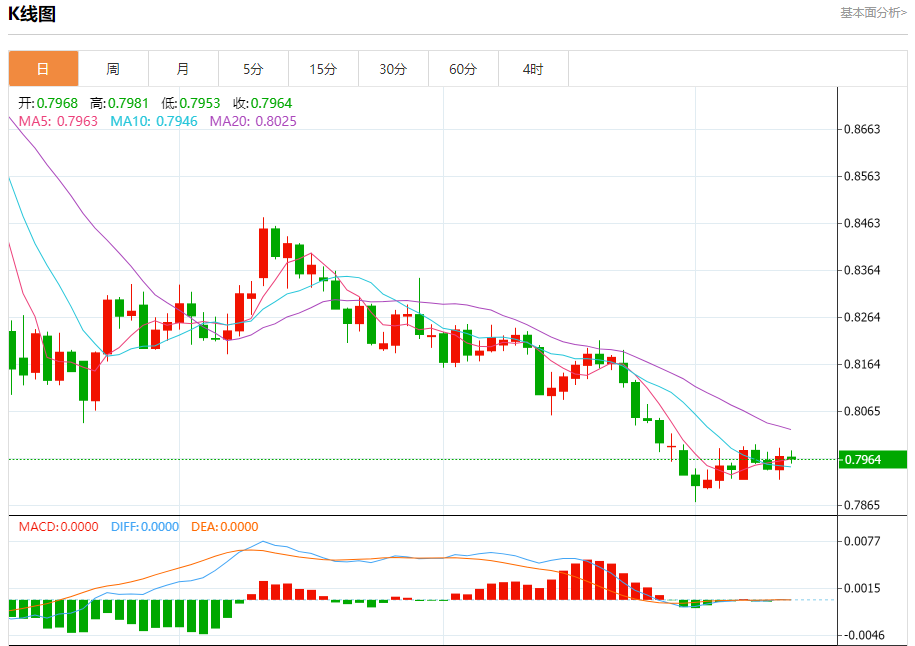Click the 0.8264 price axis label
Screen dimensions: 915x646
(862, 317)
